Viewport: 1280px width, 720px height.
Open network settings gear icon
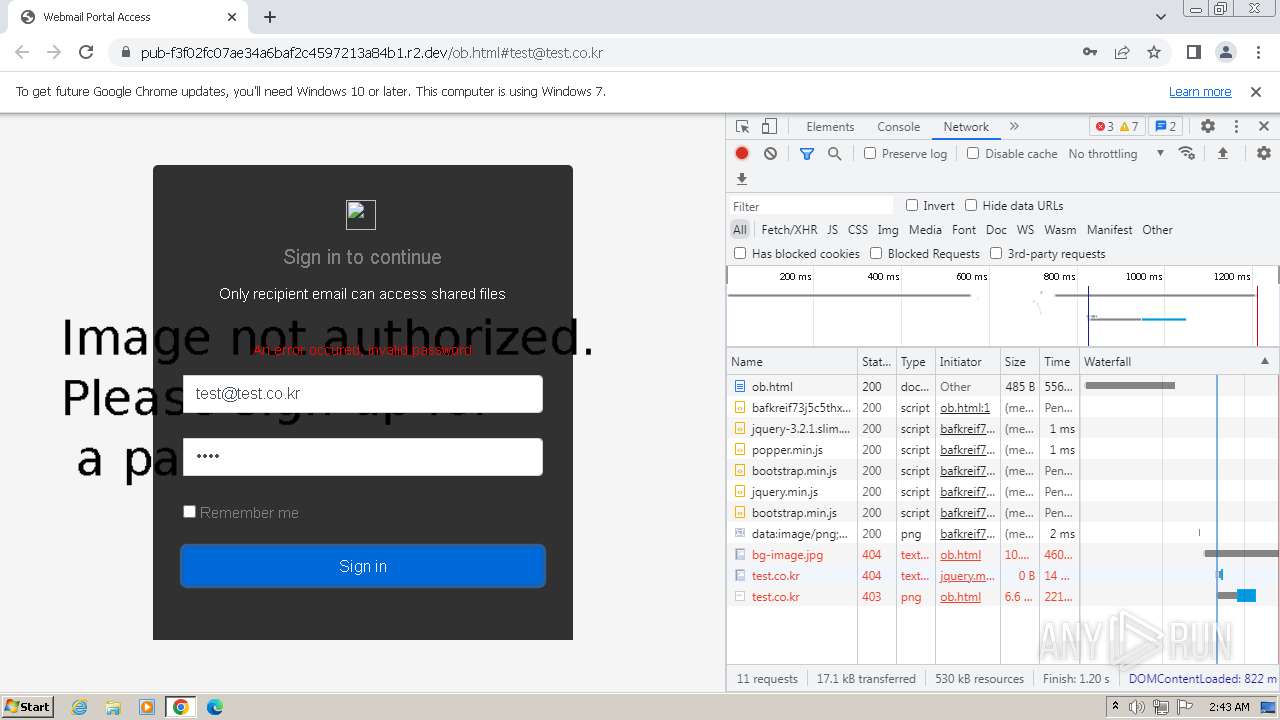pos(1264,153)
